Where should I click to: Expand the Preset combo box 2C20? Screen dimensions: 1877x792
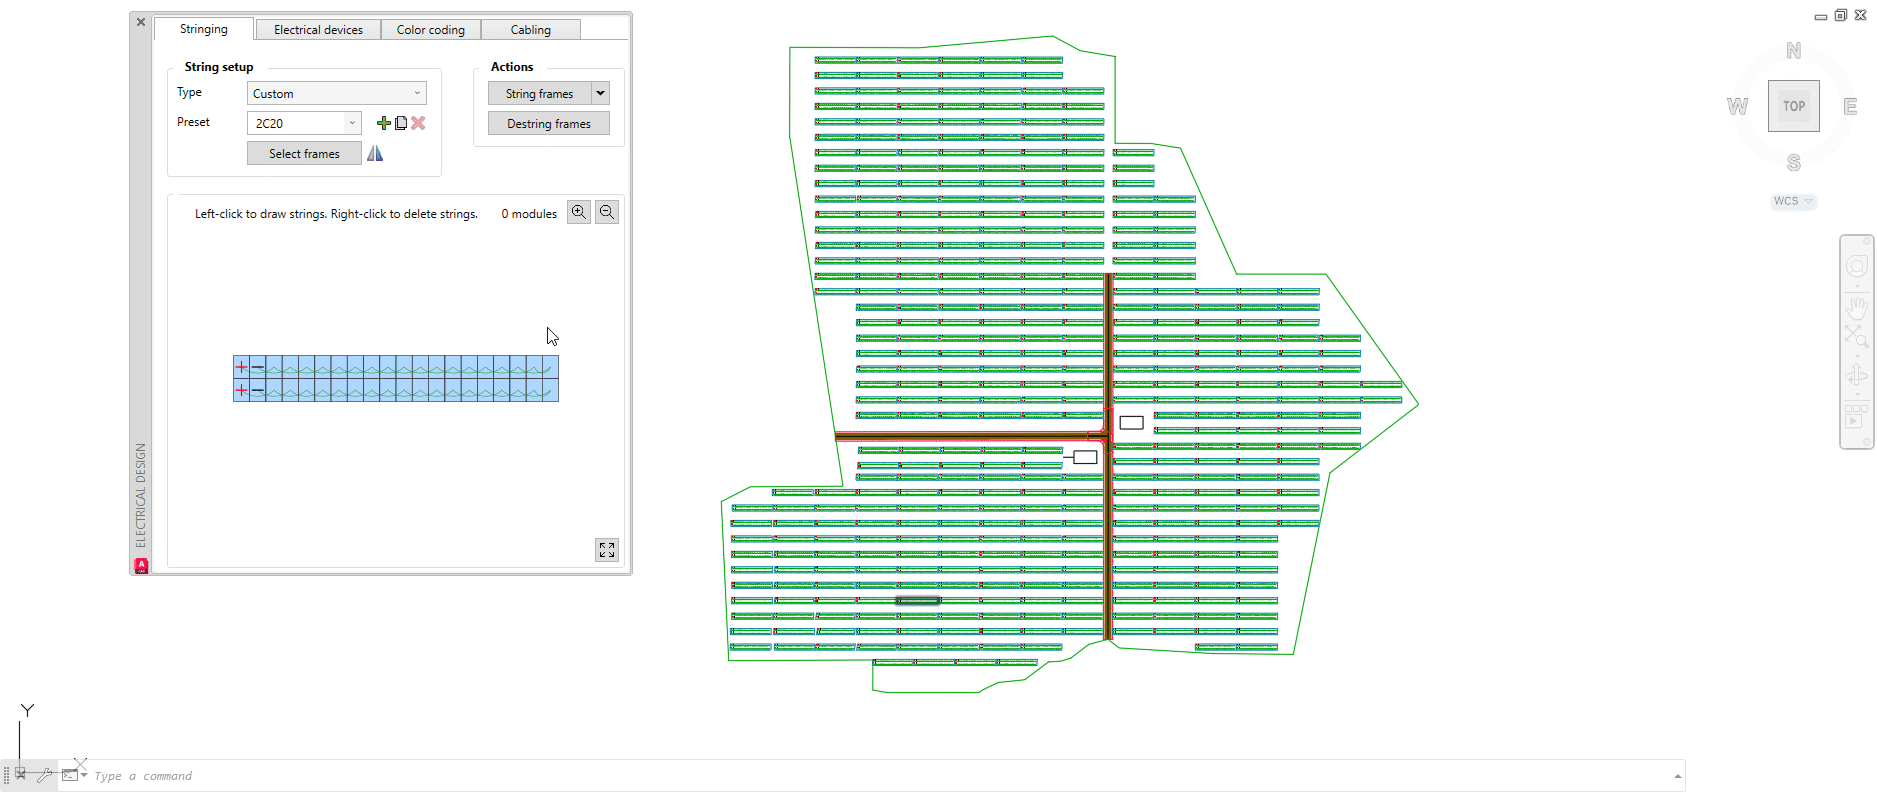352,123
